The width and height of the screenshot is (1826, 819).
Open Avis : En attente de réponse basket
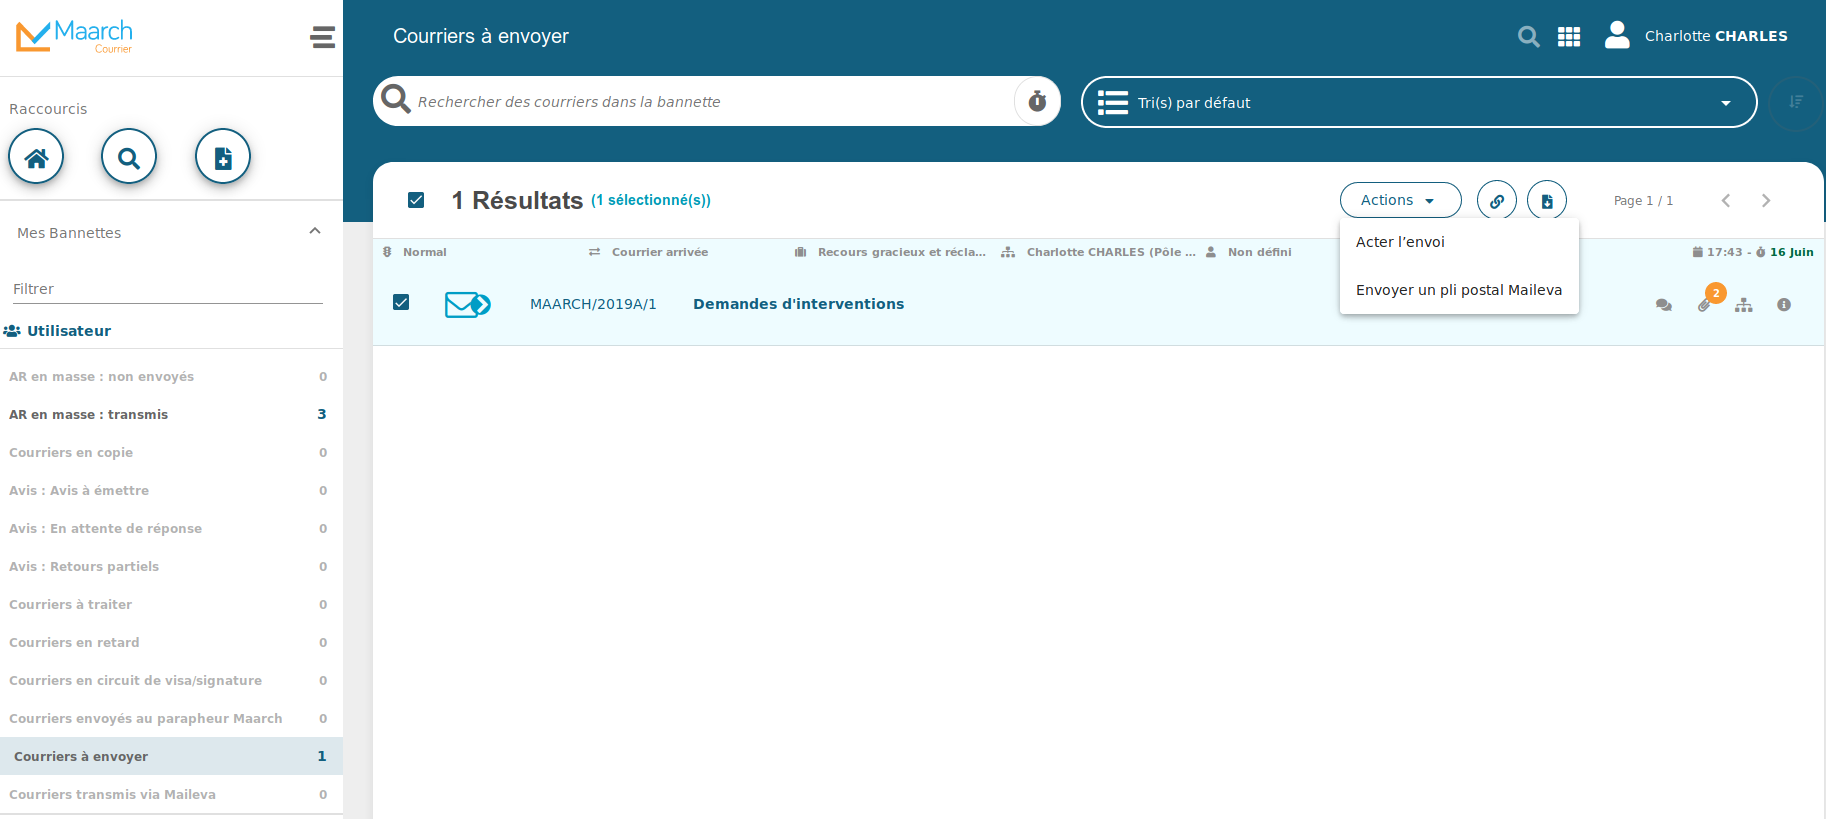click(171, 529)
